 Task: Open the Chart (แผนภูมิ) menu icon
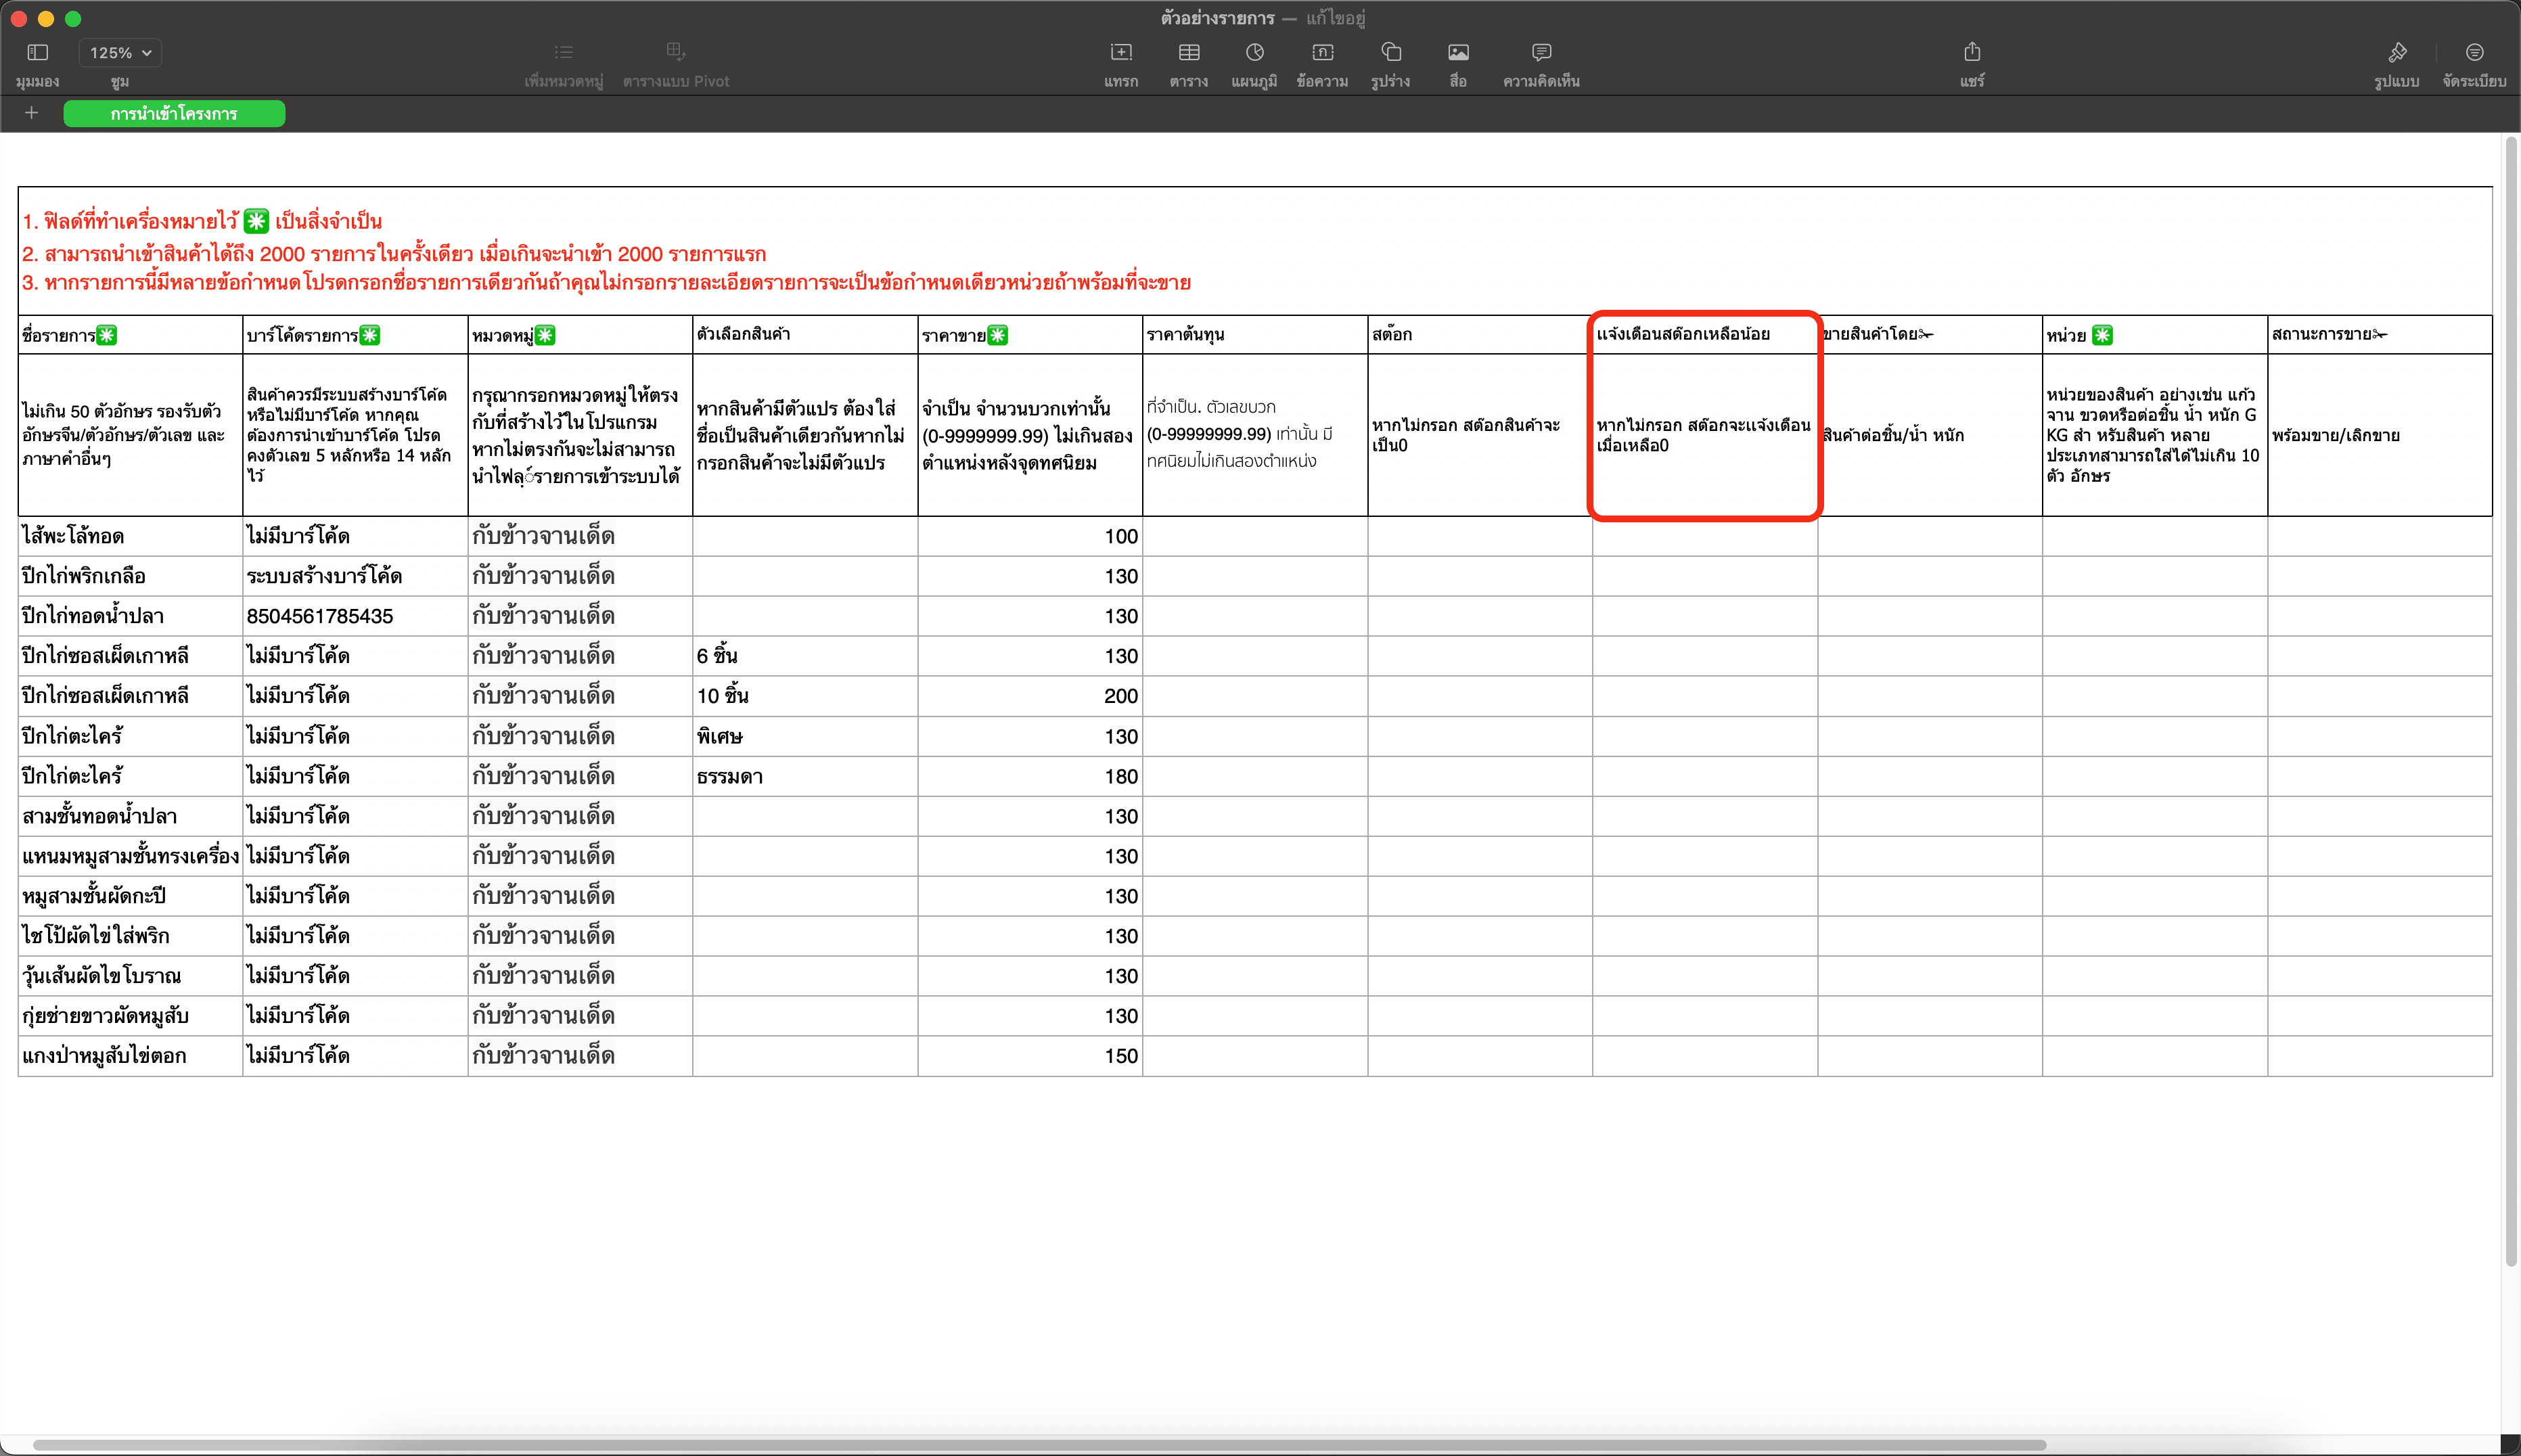tap(1254, 52)
